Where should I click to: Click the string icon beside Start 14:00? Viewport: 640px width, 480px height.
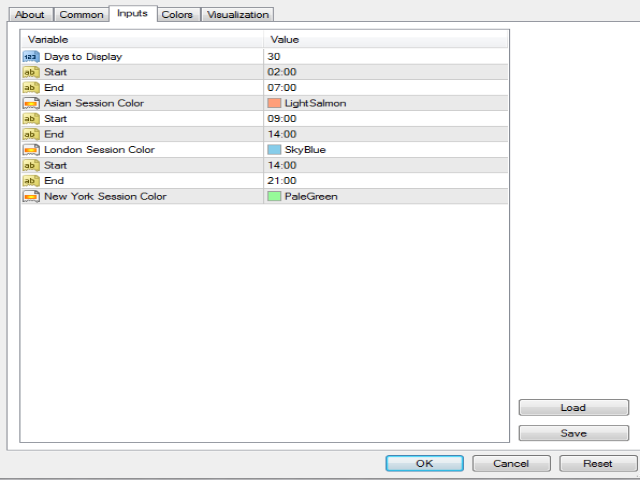pyautogui.click(x=31, y=165)
